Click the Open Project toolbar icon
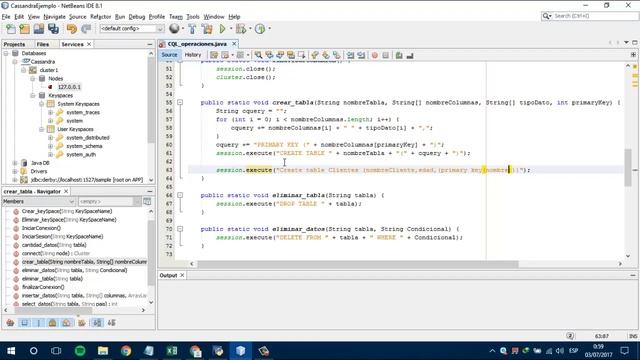This screenshot has width=640, height=360. (39, 29)
